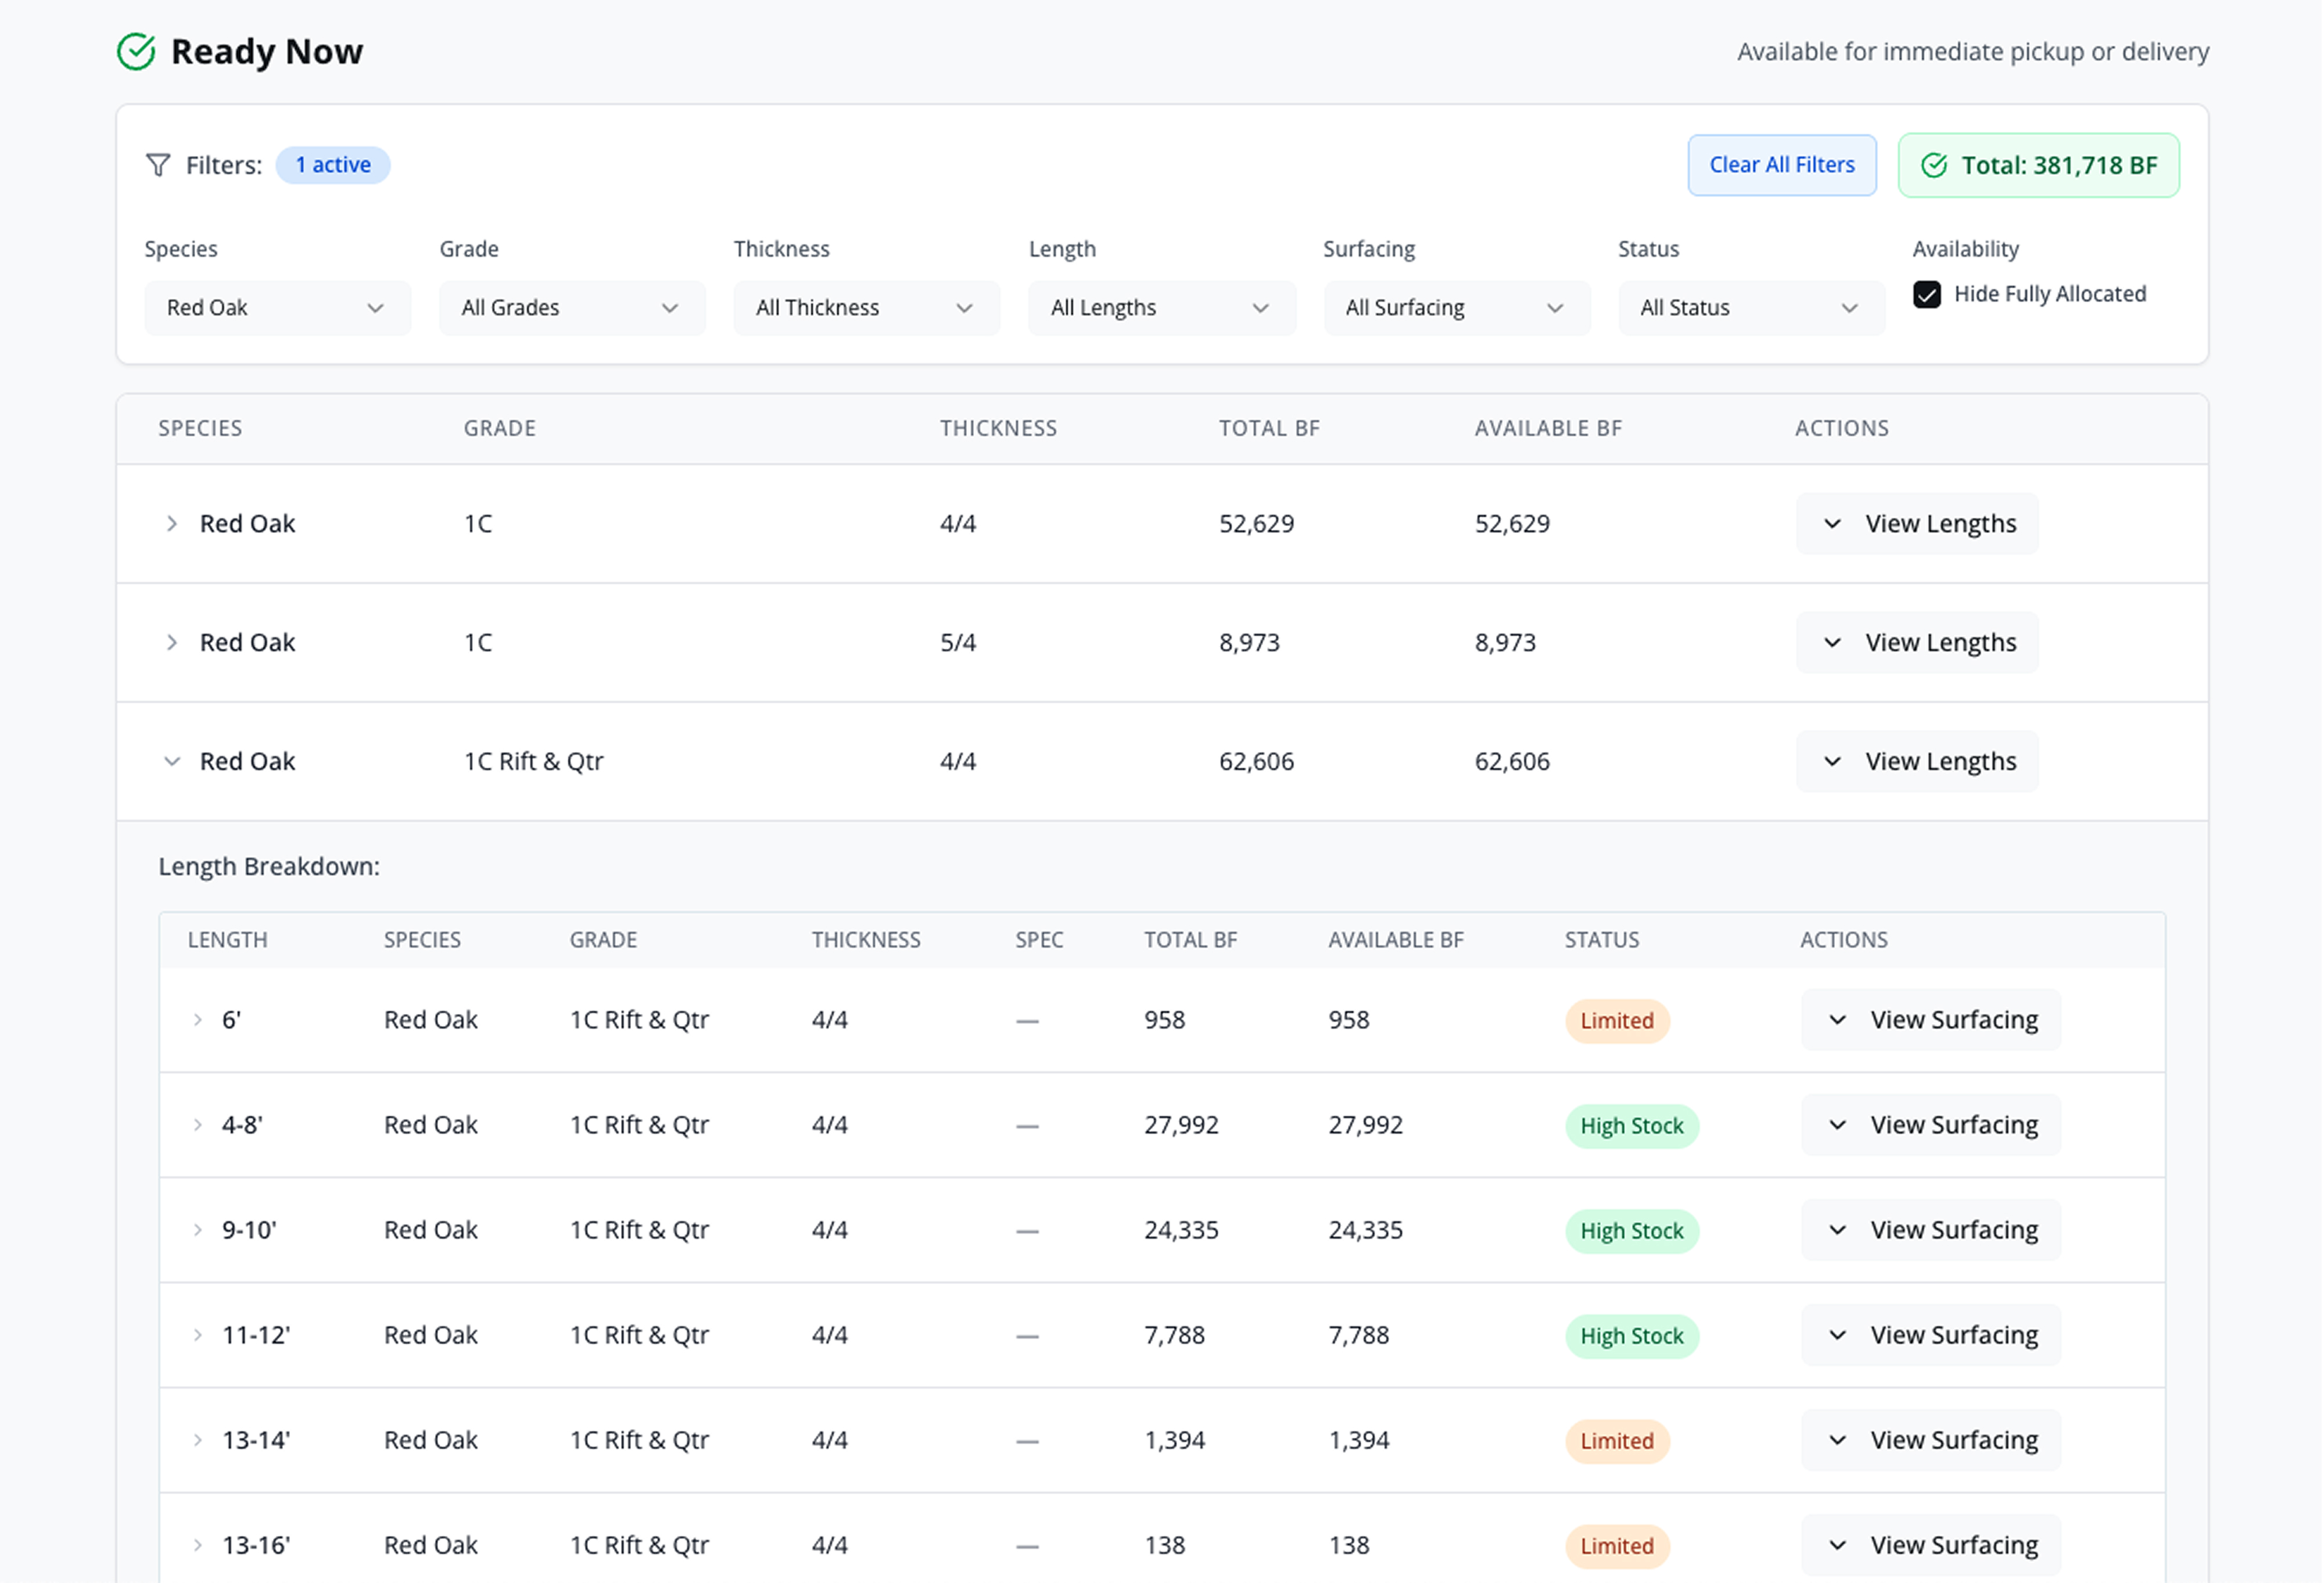
Task: Expand the 6' length row chevron
Action: pos(198,1020)
